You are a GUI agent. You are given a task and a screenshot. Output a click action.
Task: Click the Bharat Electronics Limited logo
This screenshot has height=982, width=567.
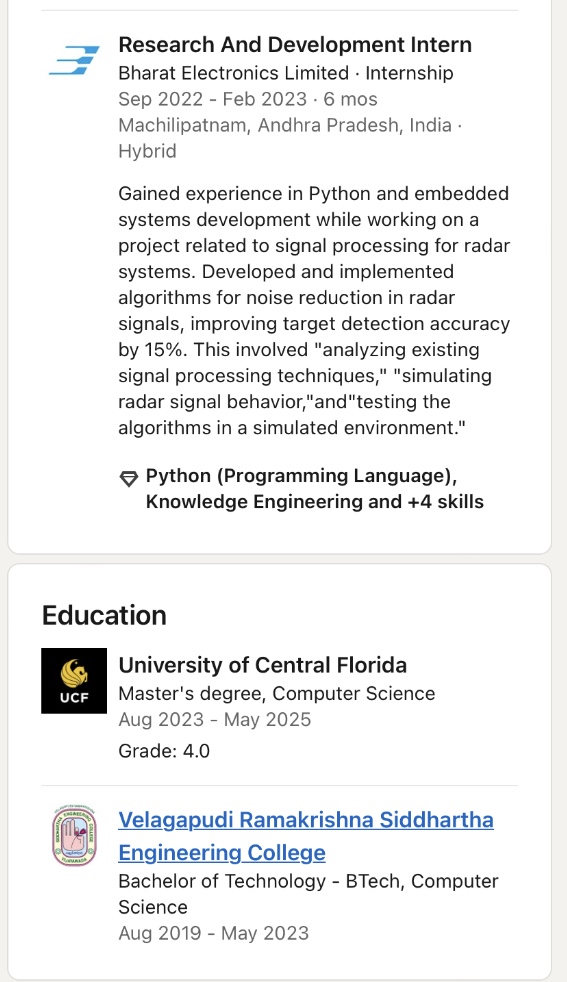point(75,60)
